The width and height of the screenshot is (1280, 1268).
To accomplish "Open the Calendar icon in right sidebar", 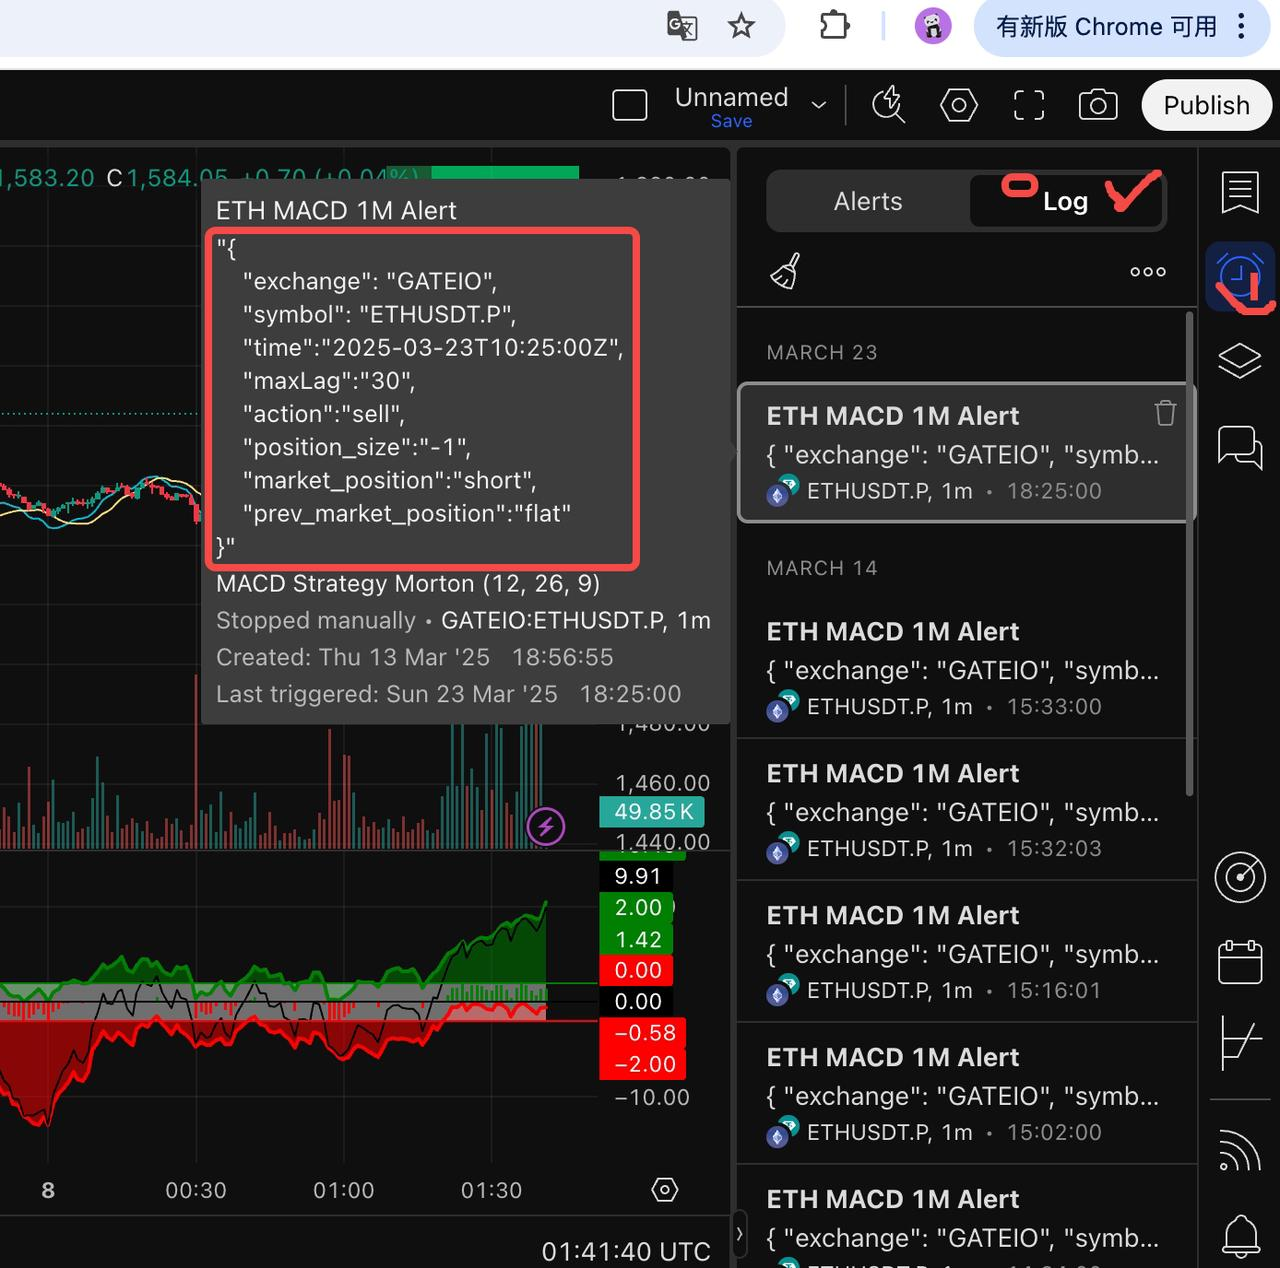I will pos(1240,962).
